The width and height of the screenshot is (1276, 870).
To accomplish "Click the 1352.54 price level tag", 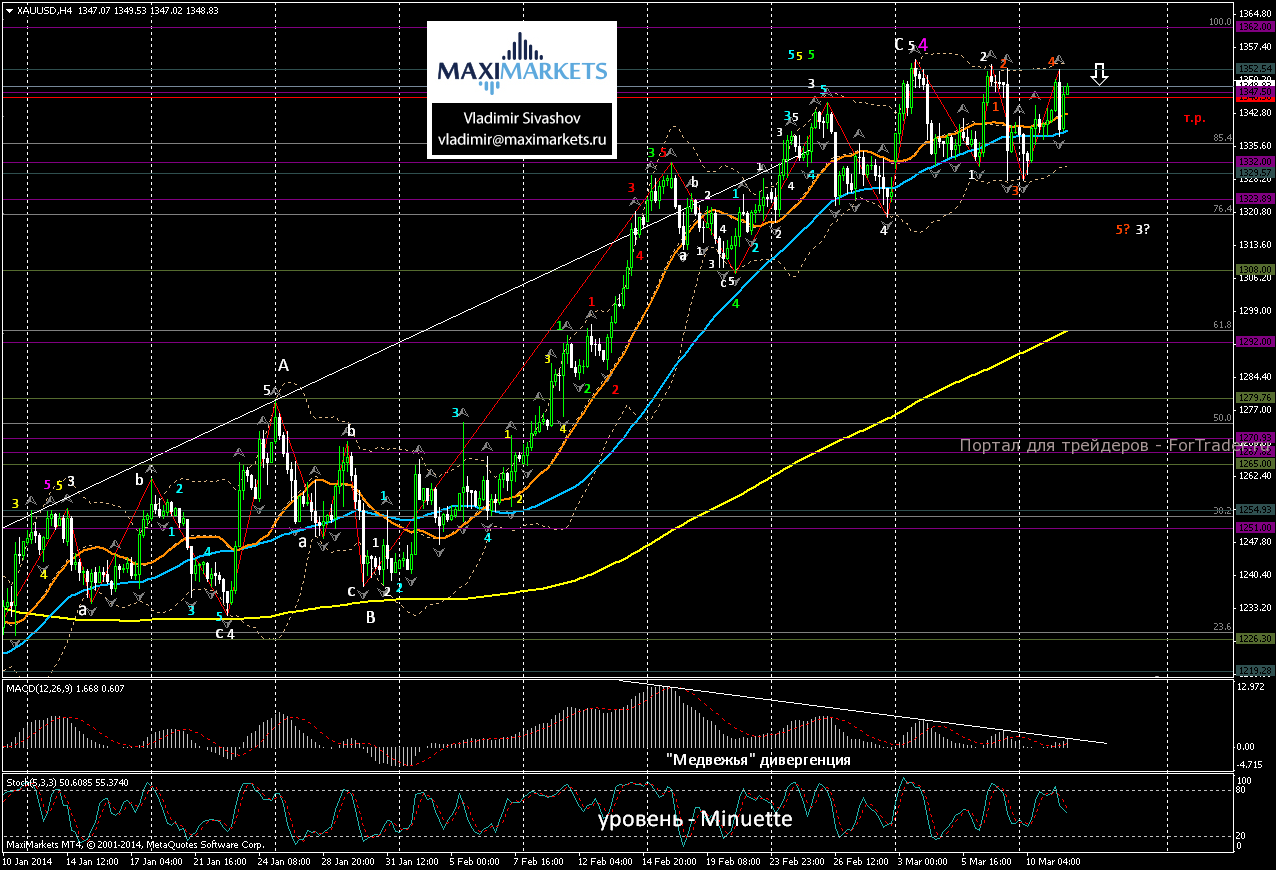I will pos(1254,68).
